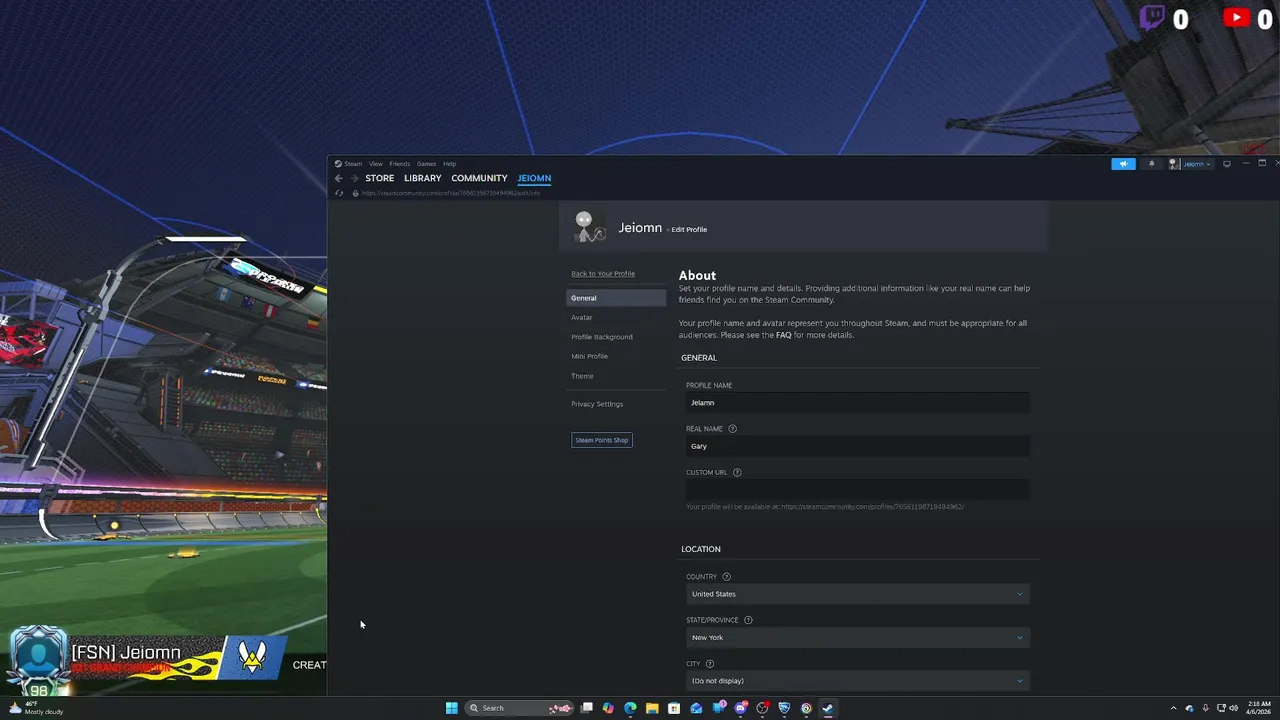This screenshot has width=1280, height=720.
Task: Open Privacy Settings in the sidebar
Action: coord(597,404)
